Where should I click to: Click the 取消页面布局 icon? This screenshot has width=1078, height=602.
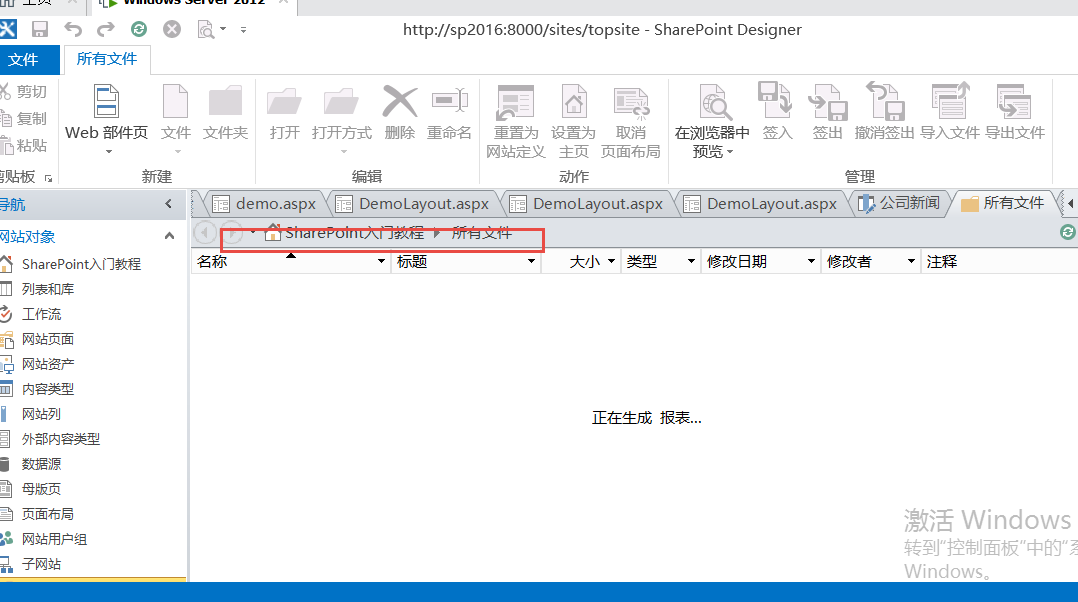(630, 103)
